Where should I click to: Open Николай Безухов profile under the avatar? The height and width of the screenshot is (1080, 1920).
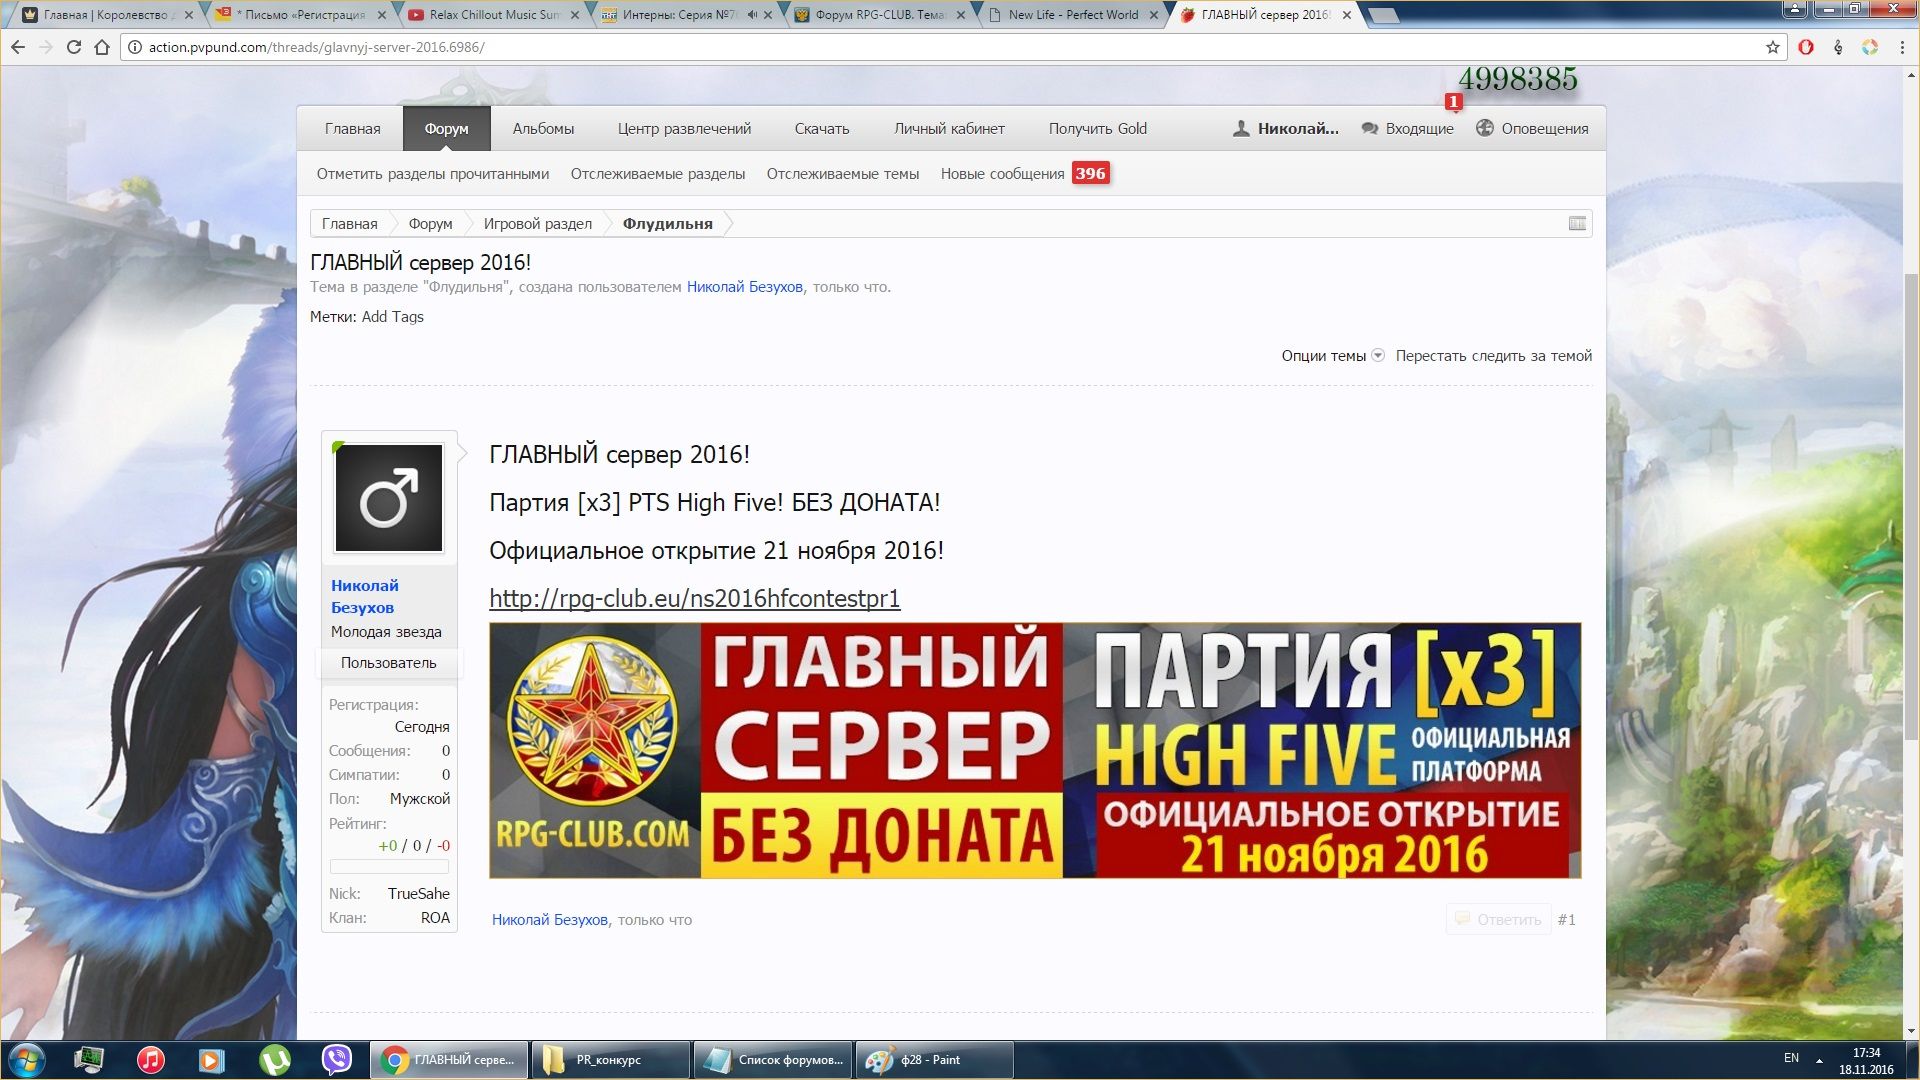tap(365, 596)
